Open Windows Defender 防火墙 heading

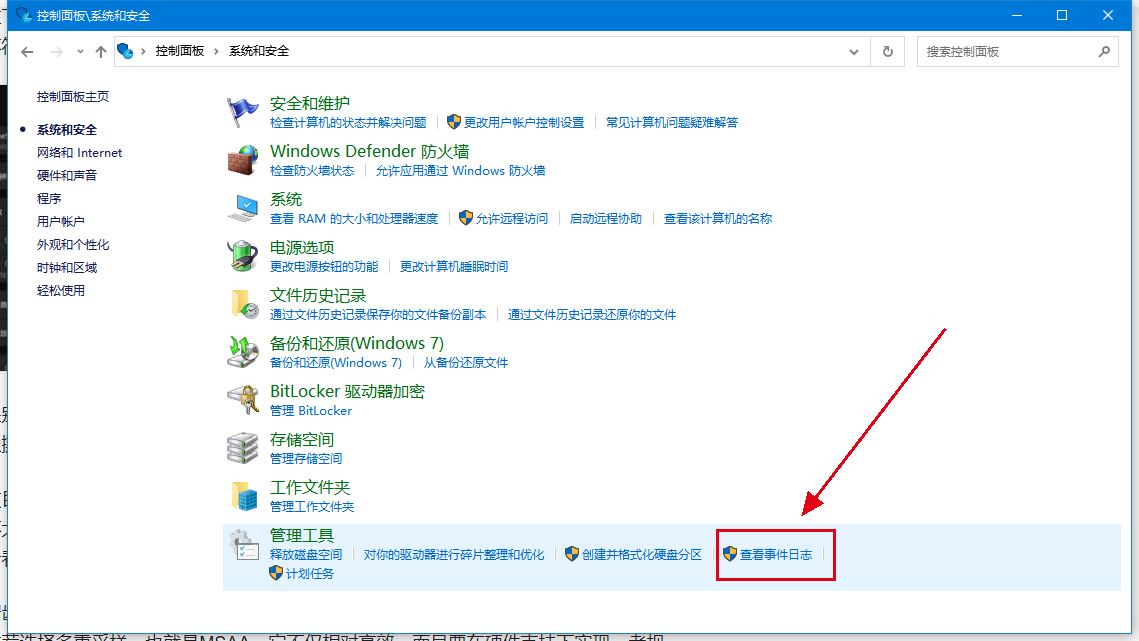(370, 151)
